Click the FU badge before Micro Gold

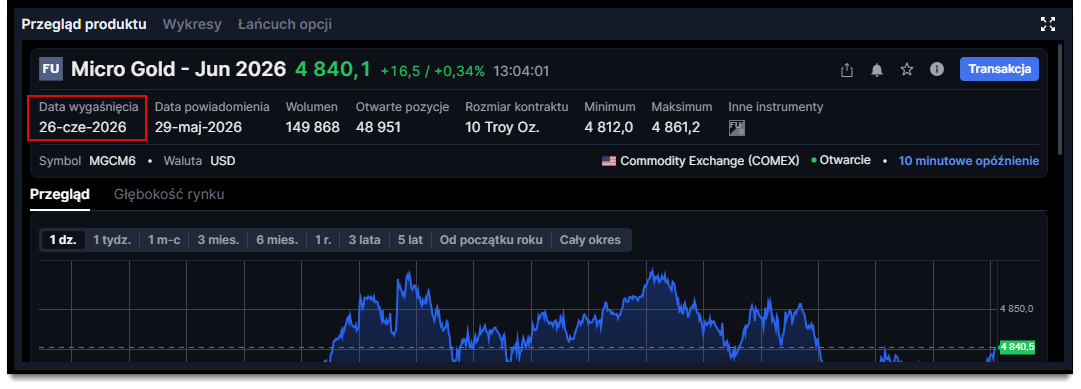pos(51,69)
